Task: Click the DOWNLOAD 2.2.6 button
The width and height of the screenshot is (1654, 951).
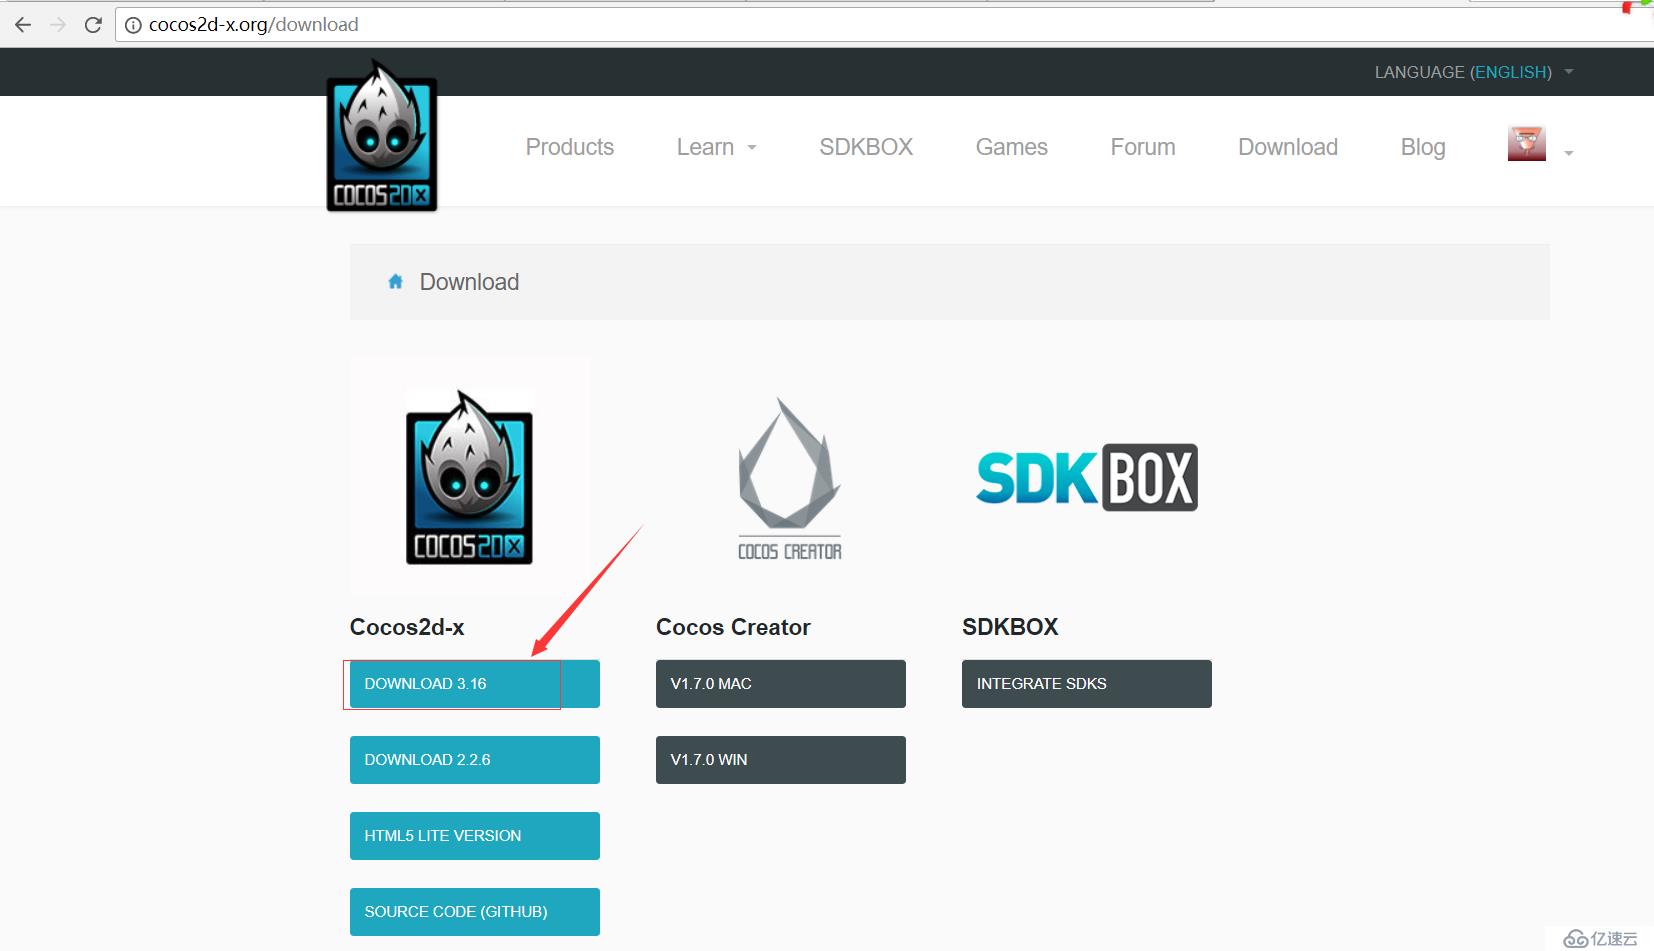Action: coord(475,760)
